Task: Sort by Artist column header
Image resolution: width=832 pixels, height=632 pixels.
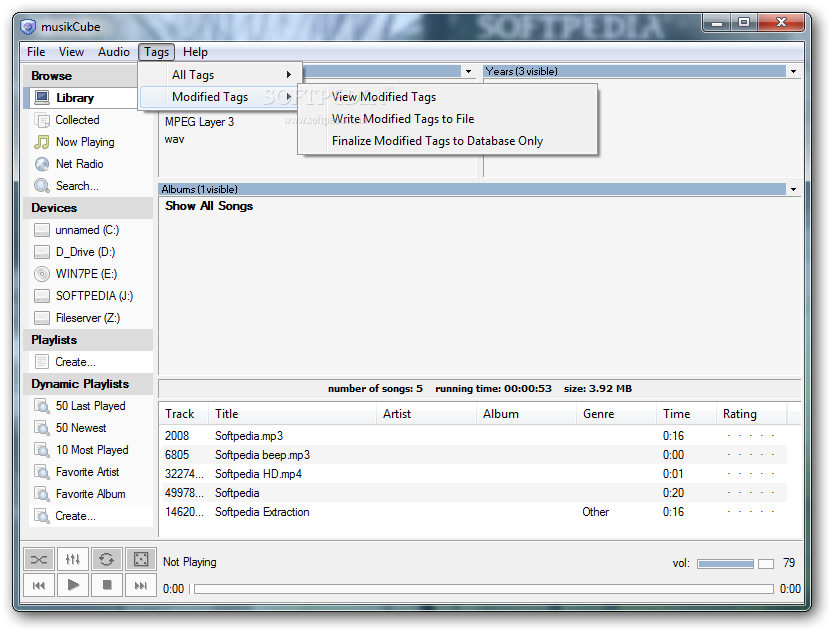Action: [427, 414]
